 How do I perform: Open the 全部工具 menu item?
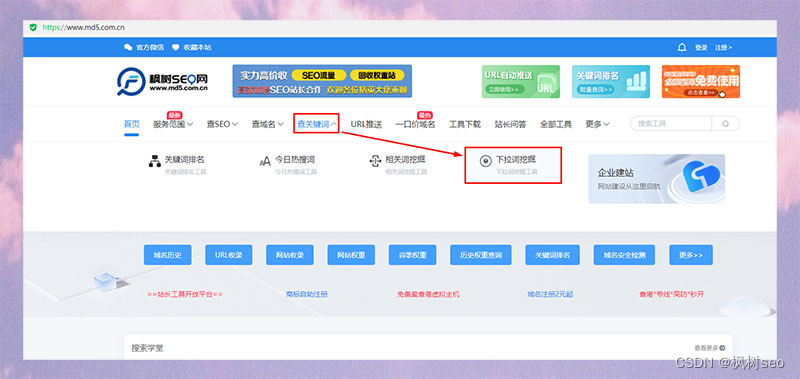(x=556, y=124)
